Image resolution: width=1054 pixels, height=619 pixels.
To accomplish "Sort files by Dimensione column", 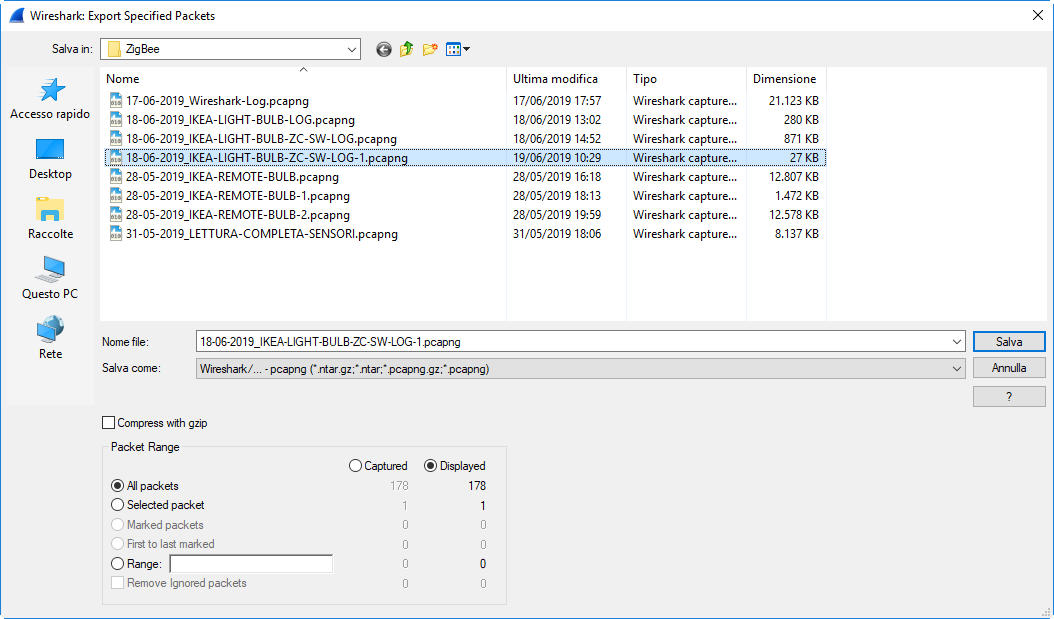I will 786,79.
